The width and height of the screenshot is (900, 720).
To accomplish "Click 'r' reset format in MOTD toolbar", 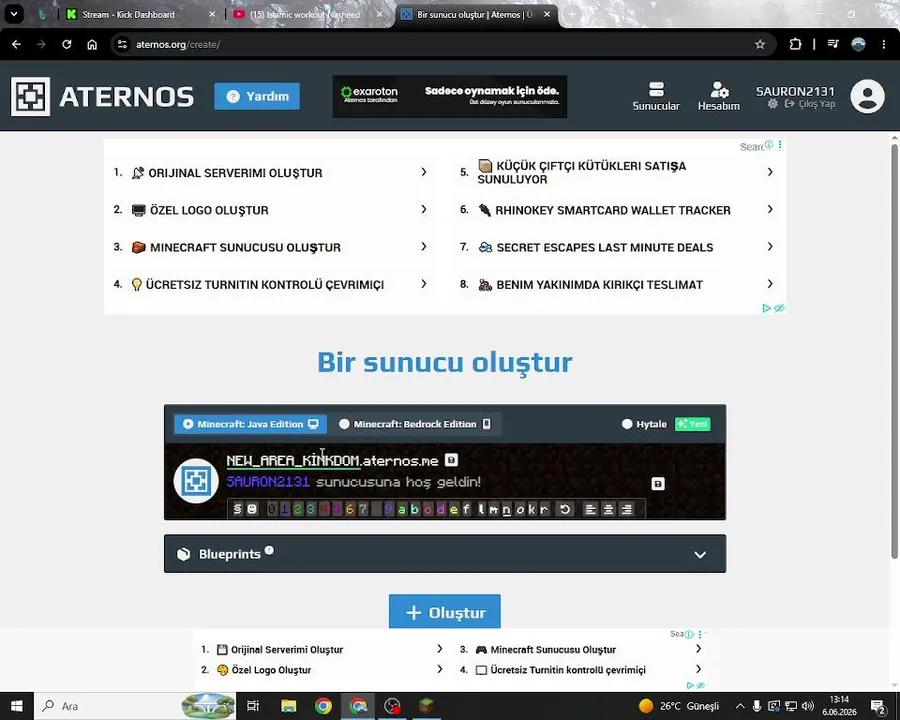I will click(x=544, y=509).
